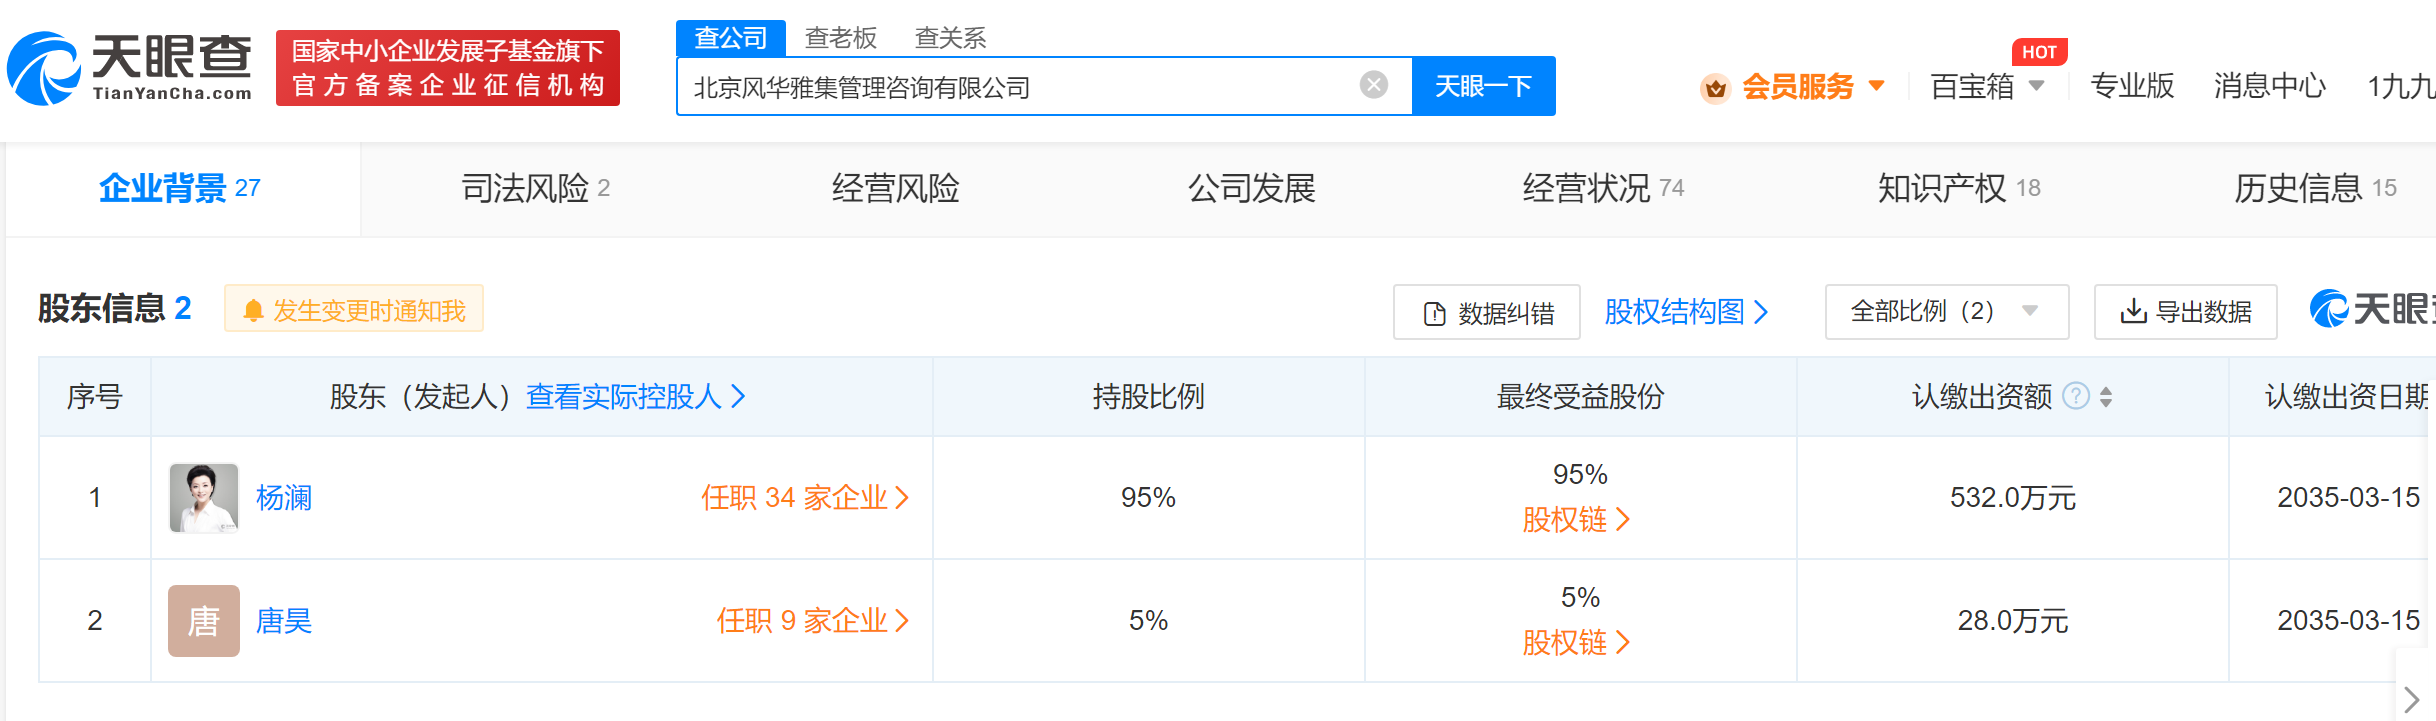Viewport: 2436px width, 721px height.
Task: Click the 最终受益股份 column header
Action: [1580, 397]
